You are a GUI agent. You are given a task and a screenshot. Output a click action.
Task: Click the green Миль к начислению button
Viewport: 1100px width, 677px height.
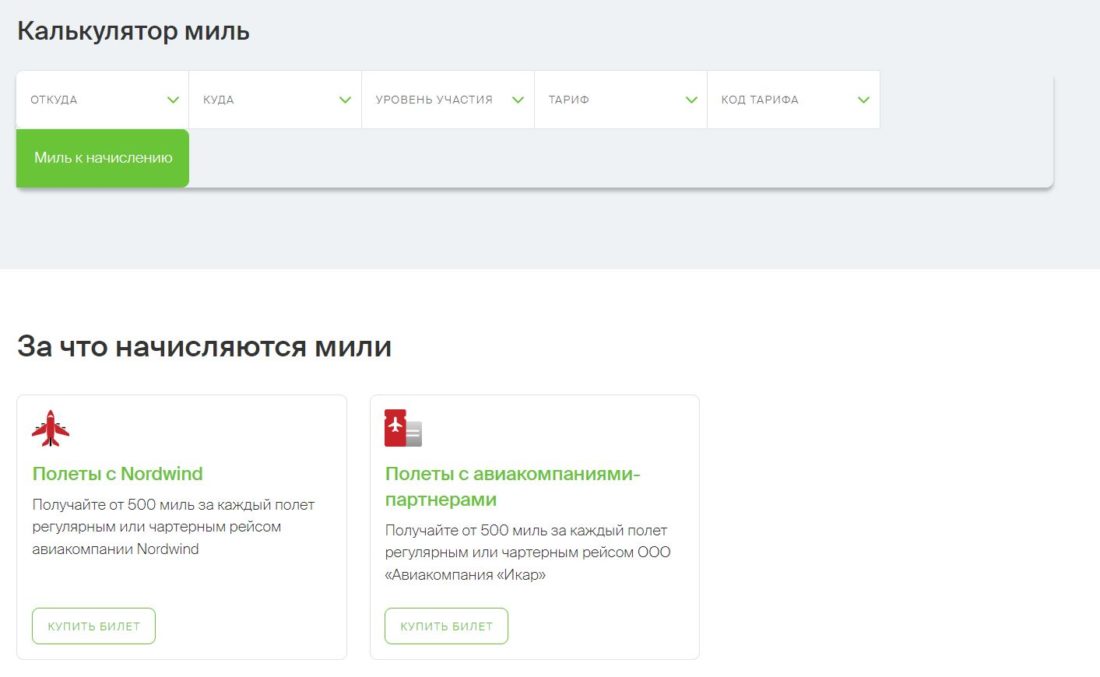pos(101,157)
